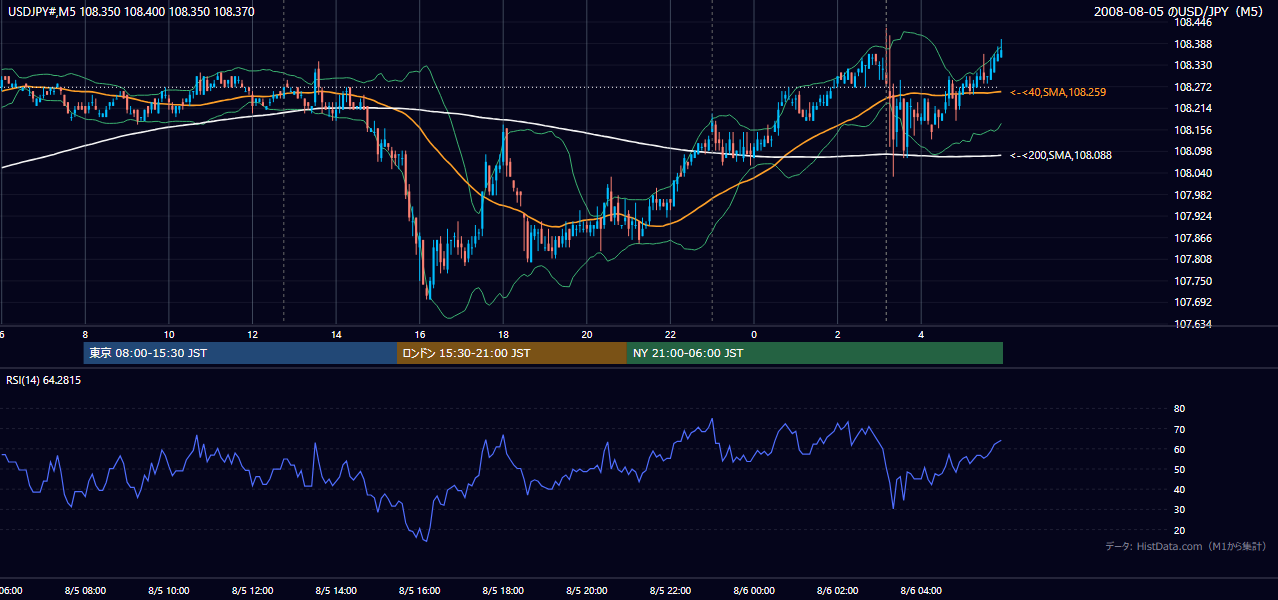
Task: Click the 108.098 price axis value
Action: point(1191,151)
